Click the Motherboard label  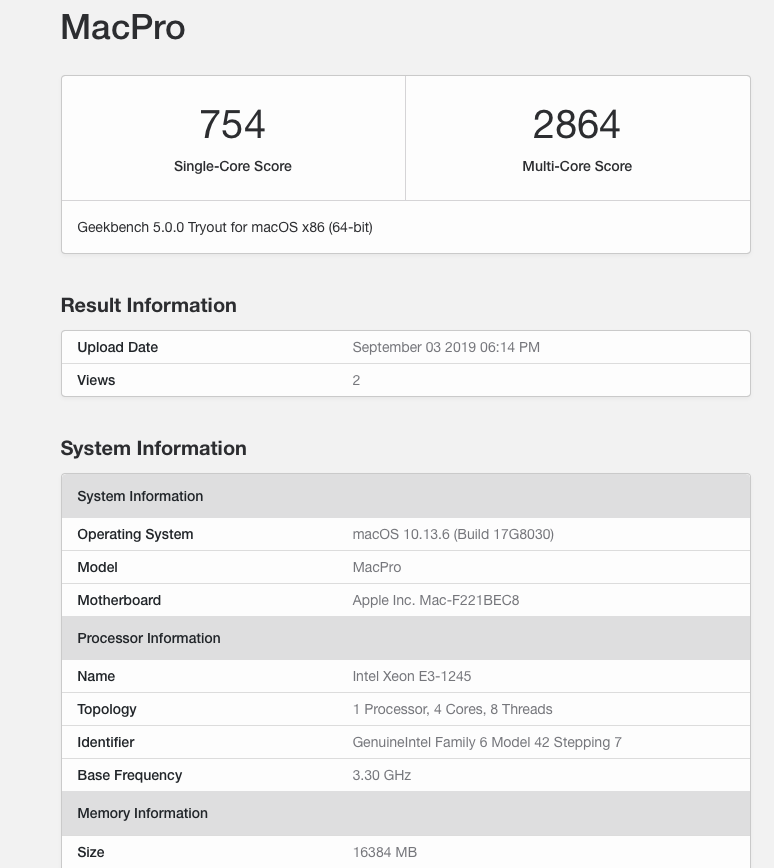tap(119, 600)
